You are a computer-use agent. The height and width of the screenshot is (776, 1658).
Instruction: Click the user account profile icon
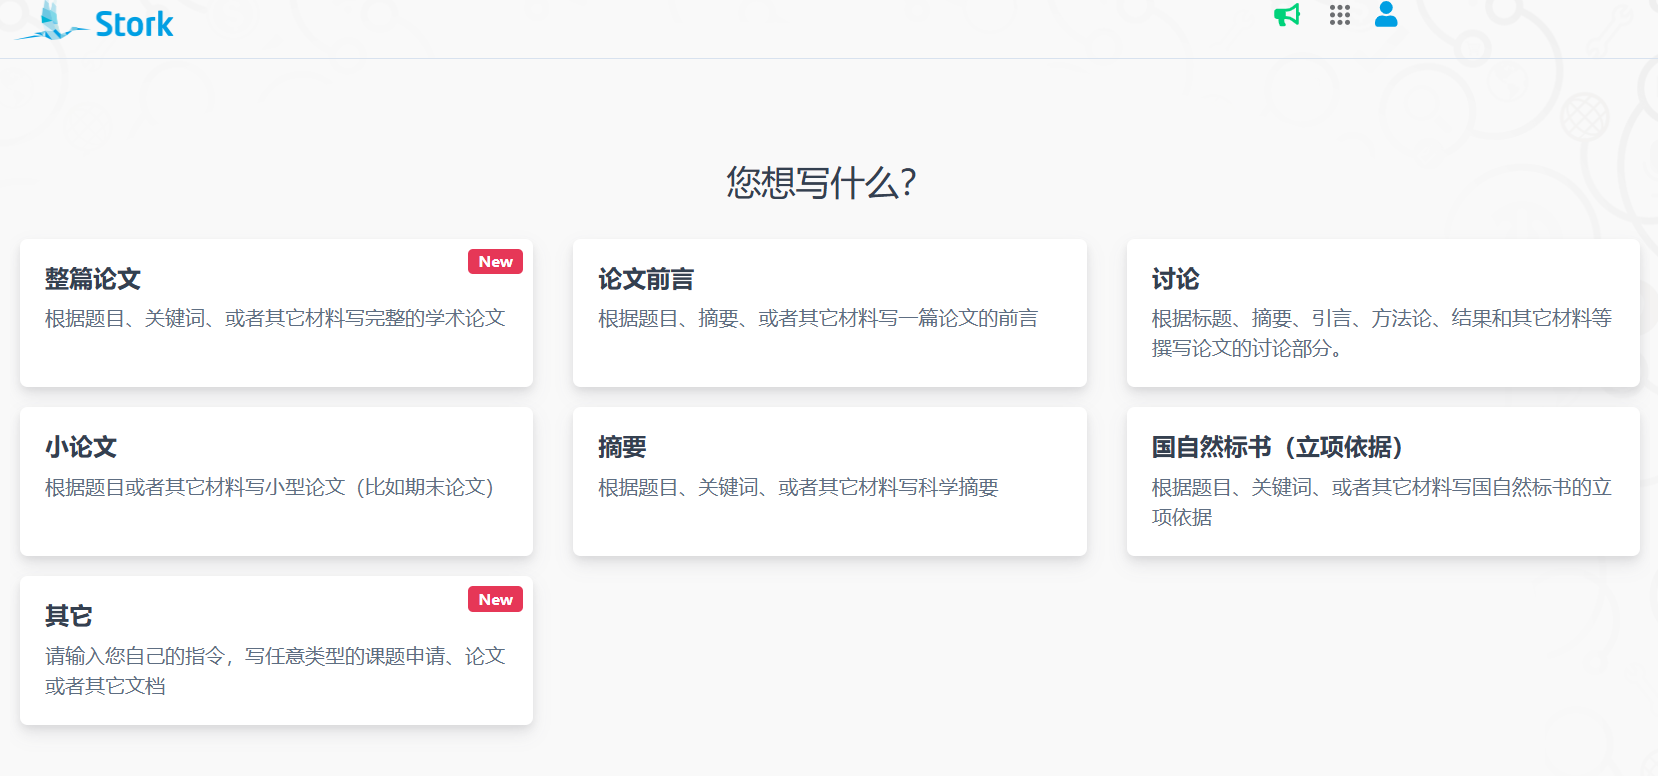click(x=1386, y=14)
